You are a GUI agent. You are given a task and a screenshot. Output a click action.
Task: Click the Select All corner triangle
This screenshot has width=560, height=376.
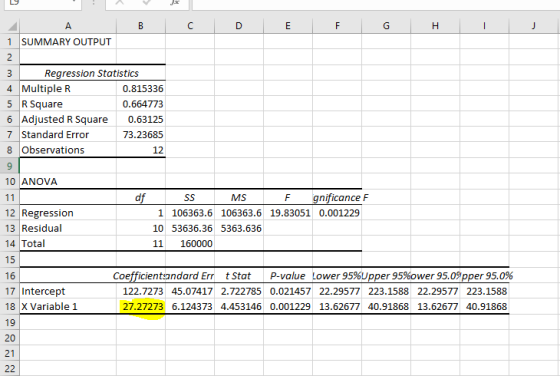click(x=12, y=26)
